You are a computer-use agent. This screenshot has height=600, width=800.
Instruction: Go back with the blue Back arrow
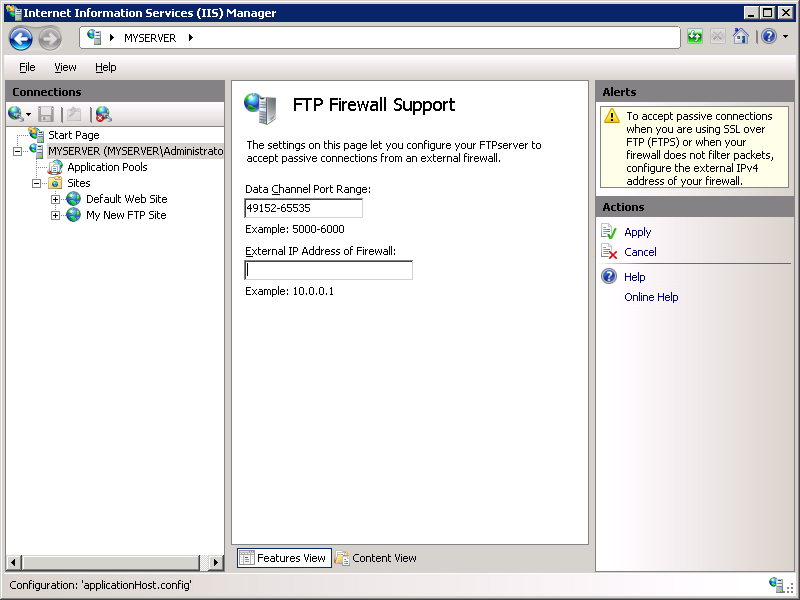pos(21,38)
